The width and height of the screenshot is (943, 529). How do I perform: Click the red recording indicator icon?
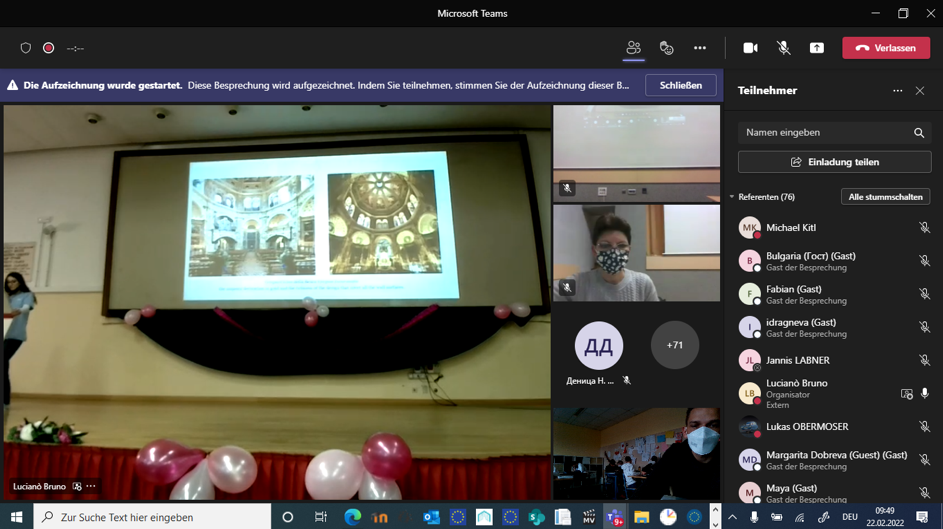[x=48, y=48]
